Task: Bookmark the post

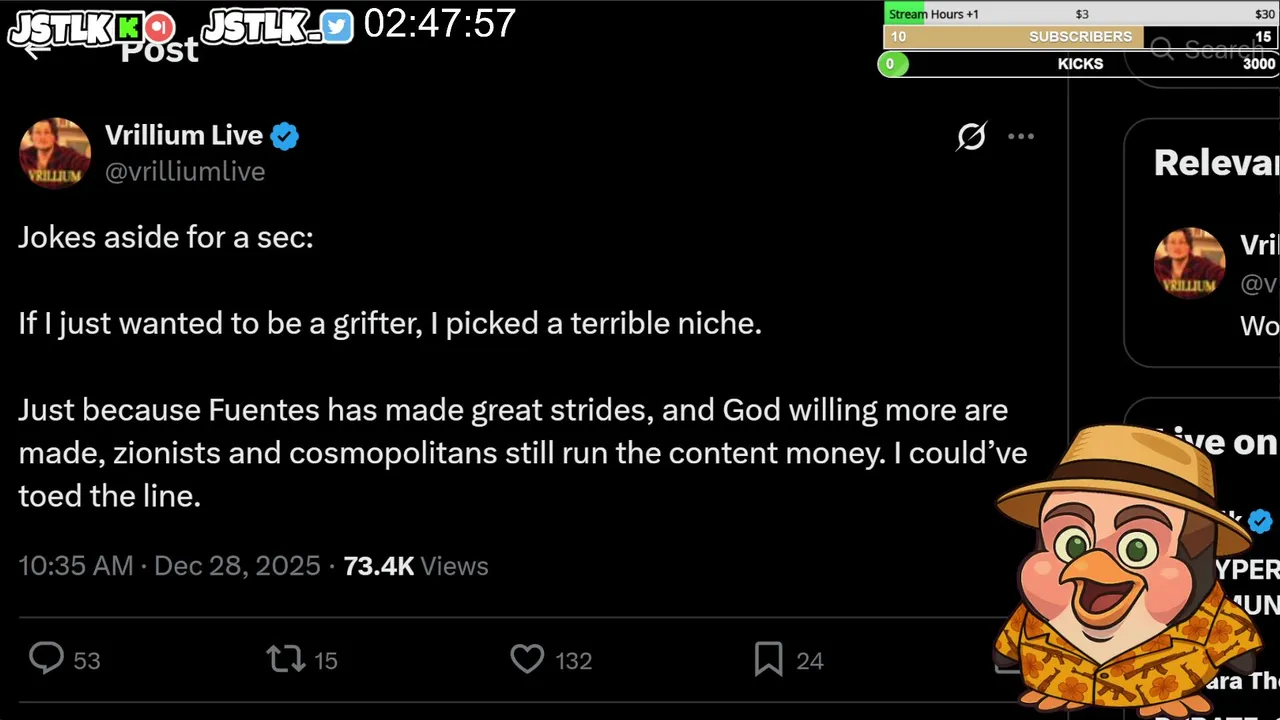Action: coord(768,659)
